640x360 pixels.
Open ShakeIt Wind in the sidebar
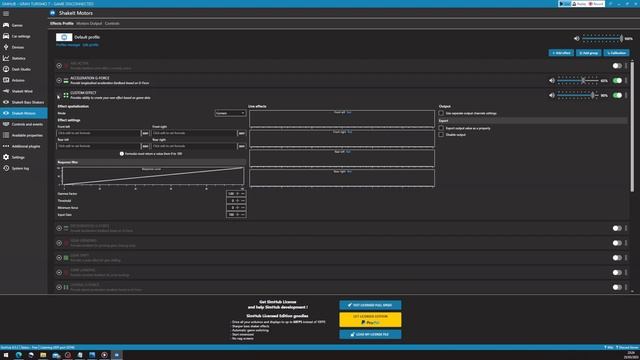coord(24,91)
